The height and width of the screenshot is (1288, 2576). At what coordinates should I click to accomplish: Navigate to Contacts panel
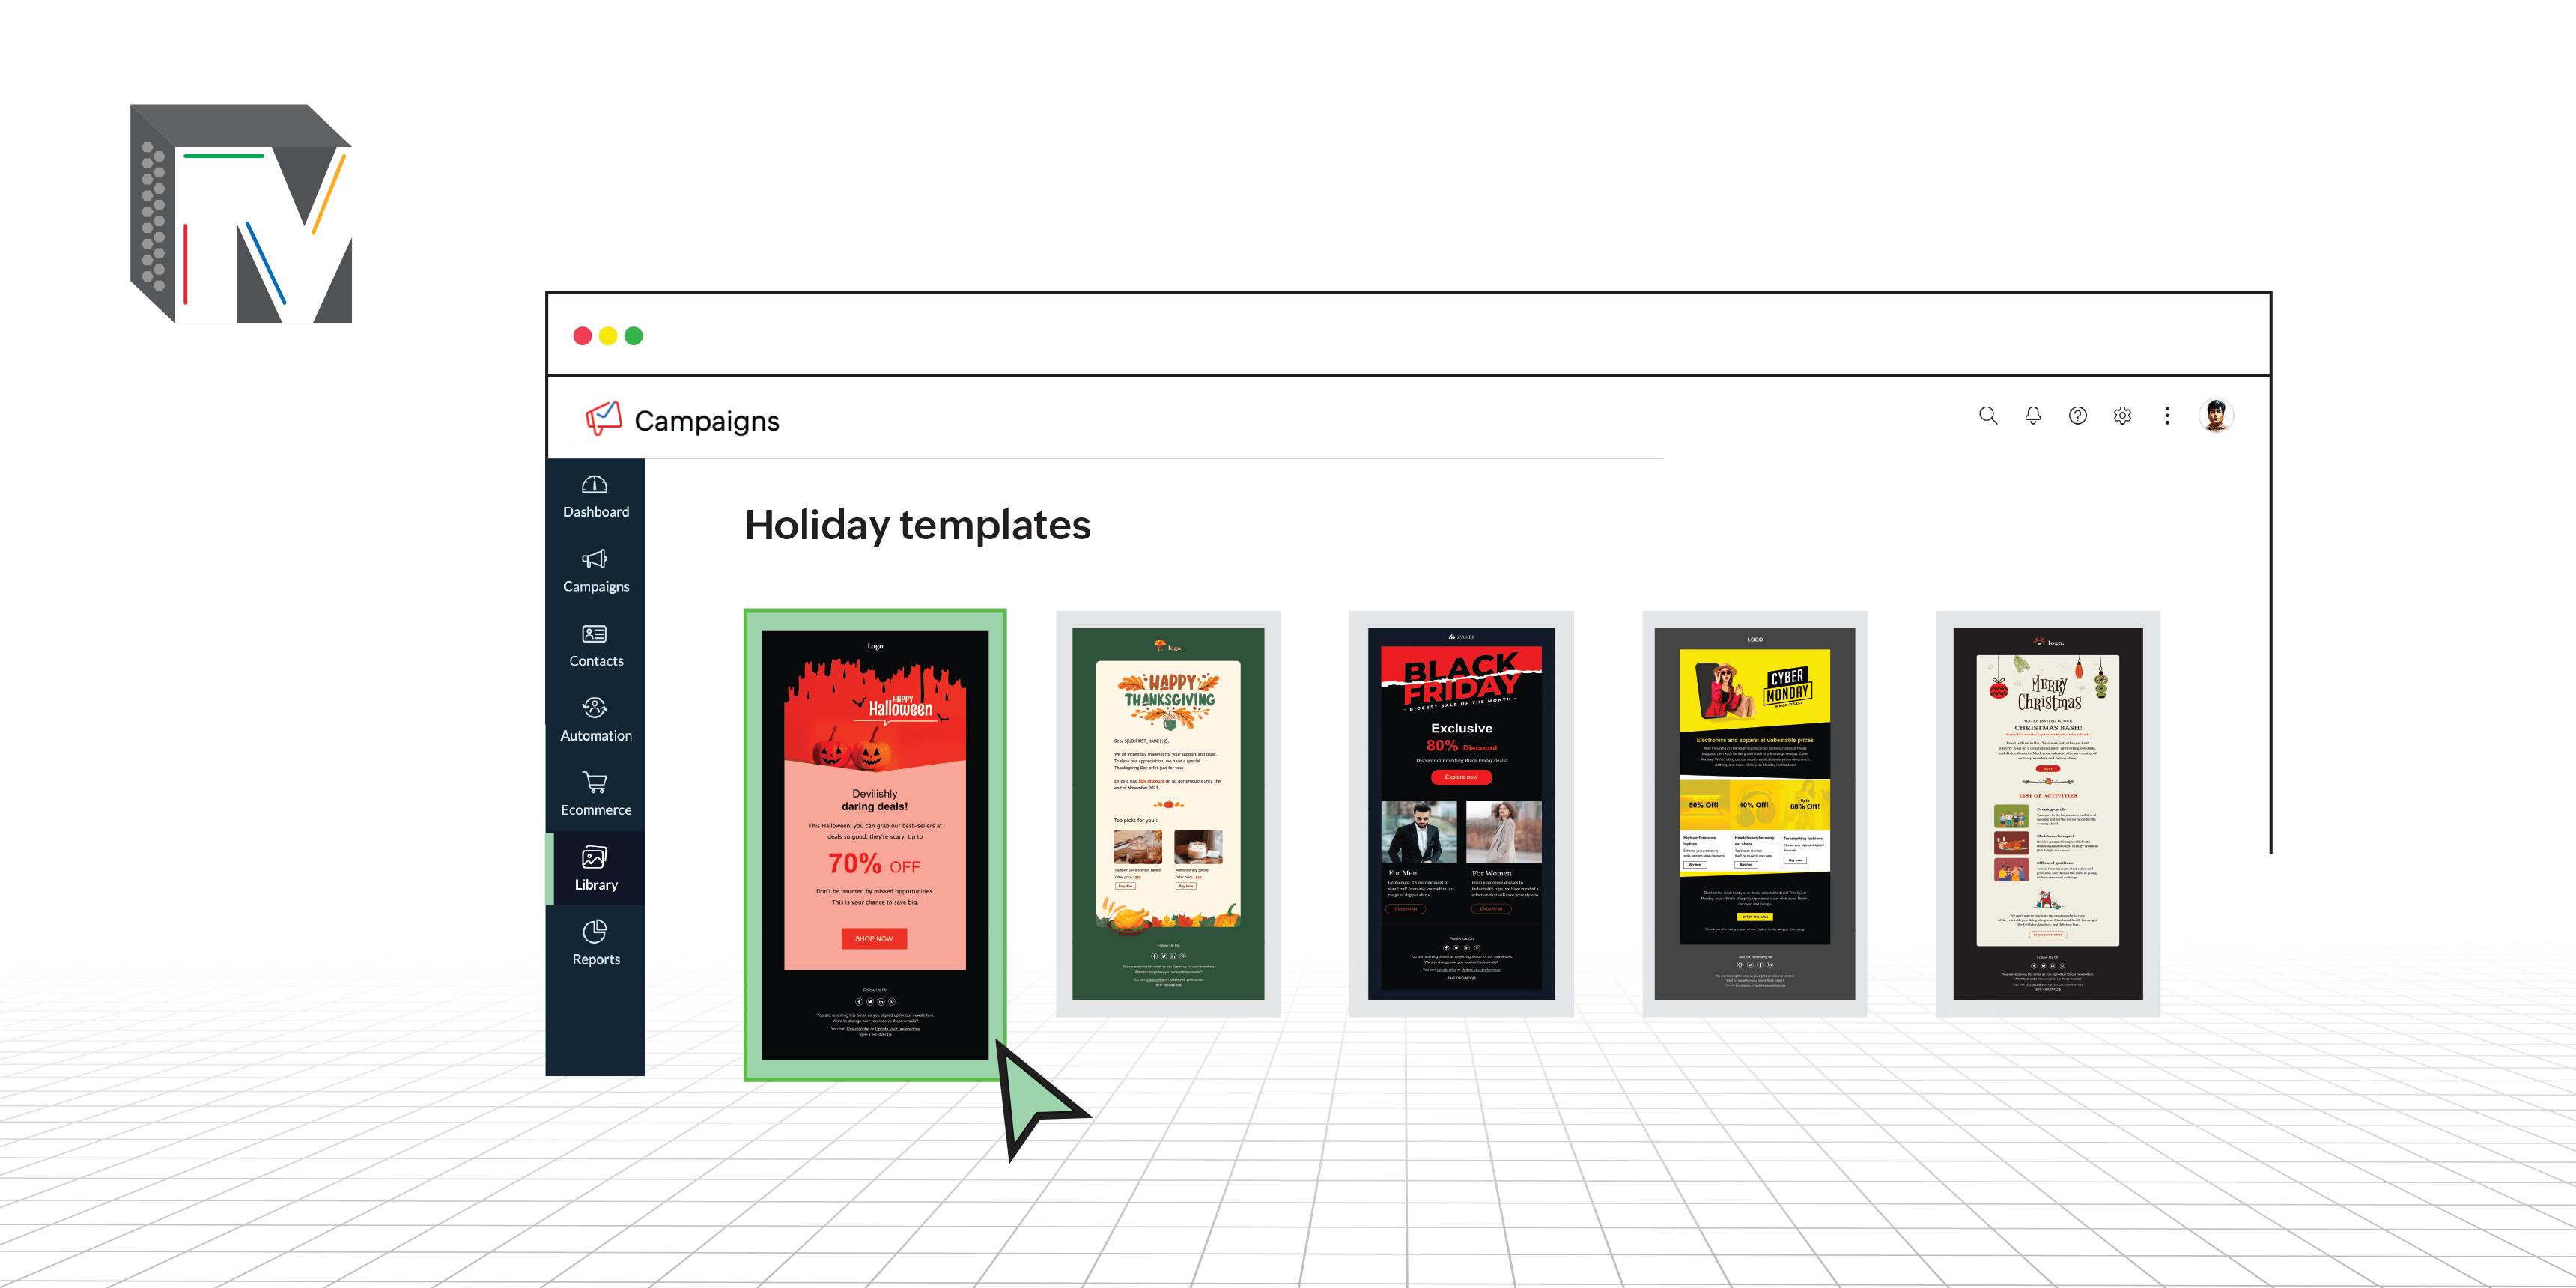[x=595, y=647]
